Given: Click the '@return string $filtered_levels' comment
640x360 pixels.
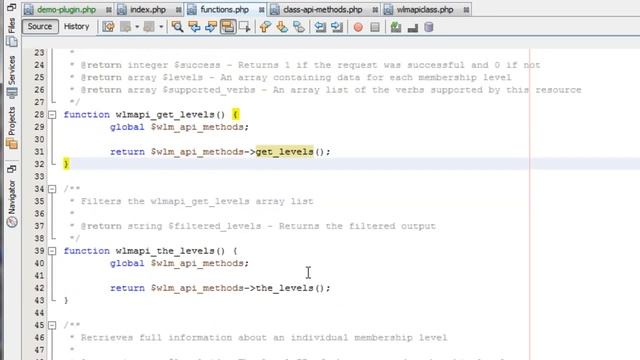Looking at the screenshot, I should click(258, 226).
